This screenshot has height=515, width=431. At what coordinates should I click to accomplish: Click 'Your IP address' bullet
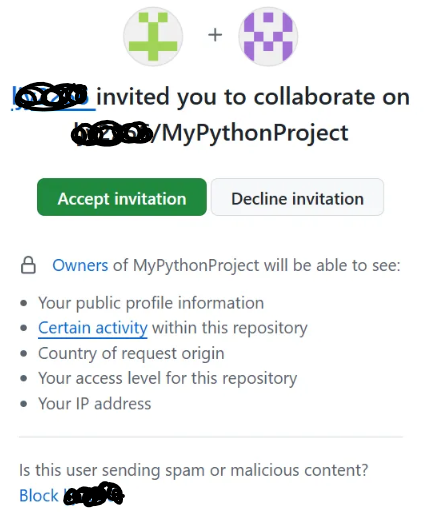[x=95, y=404]
